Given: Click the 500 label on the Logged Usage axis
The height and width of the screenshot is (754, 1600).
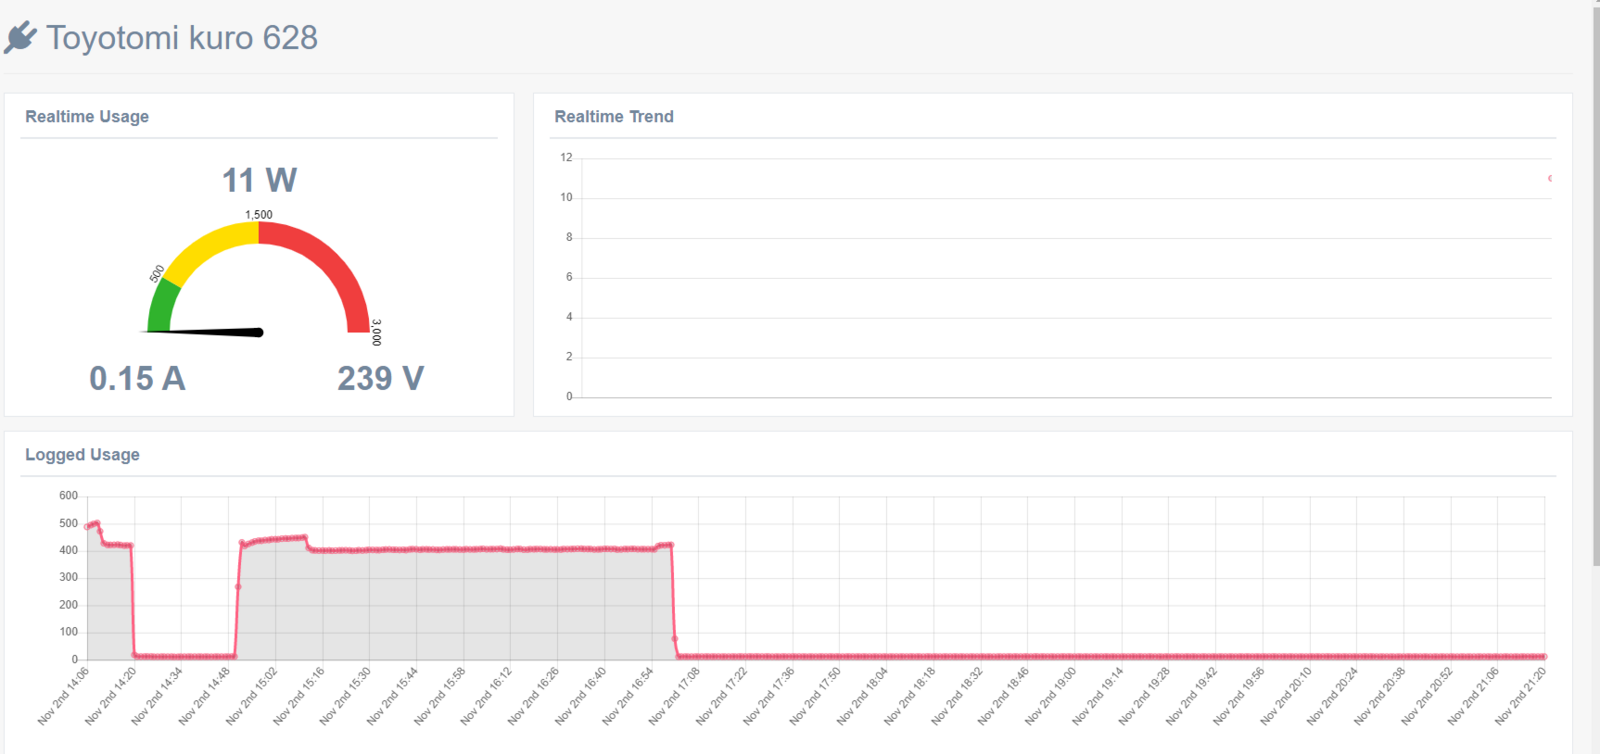Looking at the screenshot, I should tap(68, 523).
